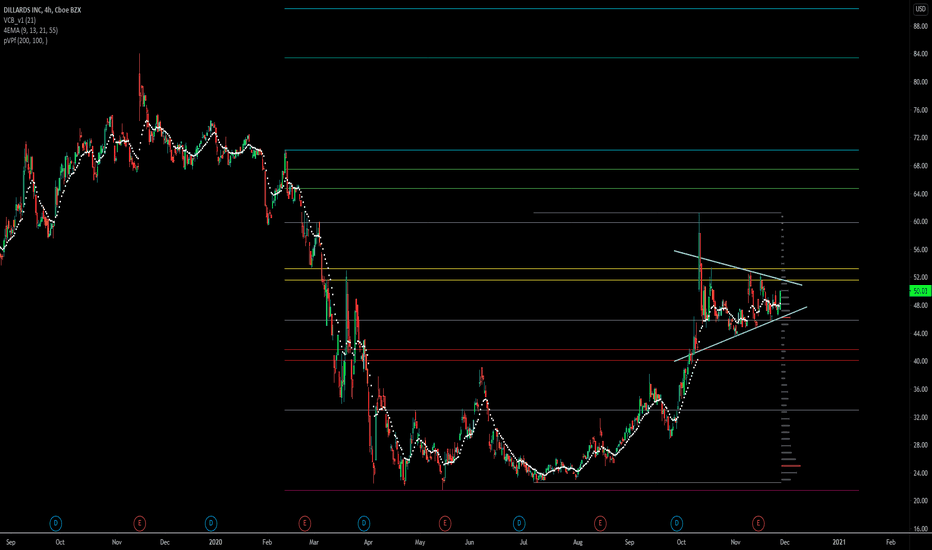This screenshot has width=932, height=550.
Task: Click the 16.00 price axis label
Action: (x=920, y=529)
